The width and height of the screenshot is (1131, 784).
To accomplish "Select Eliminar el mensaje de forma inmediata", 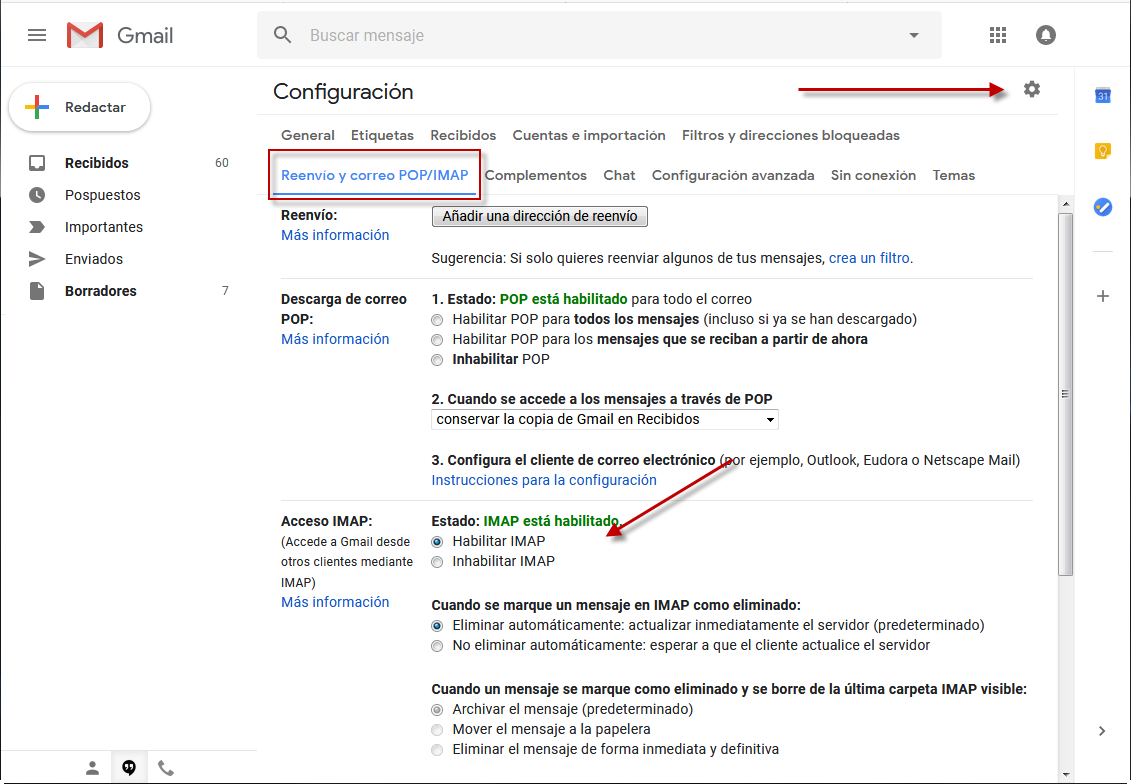I will pos(437,750).
